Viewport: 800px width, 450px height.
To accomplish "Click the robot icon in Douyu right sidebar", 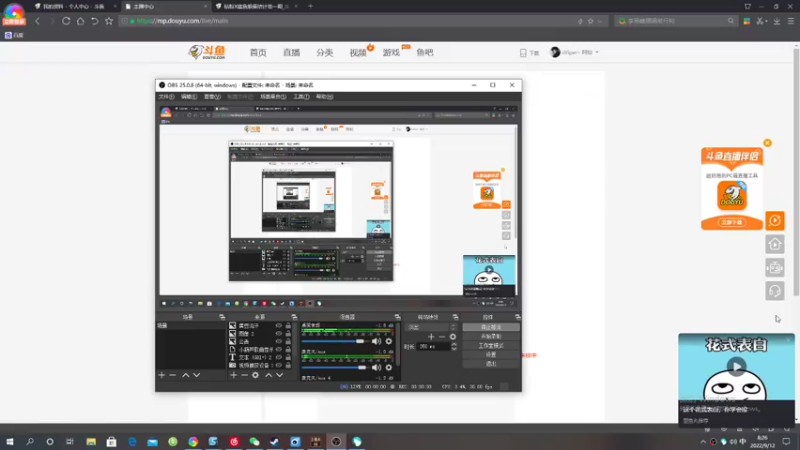I will pos(774,268).
